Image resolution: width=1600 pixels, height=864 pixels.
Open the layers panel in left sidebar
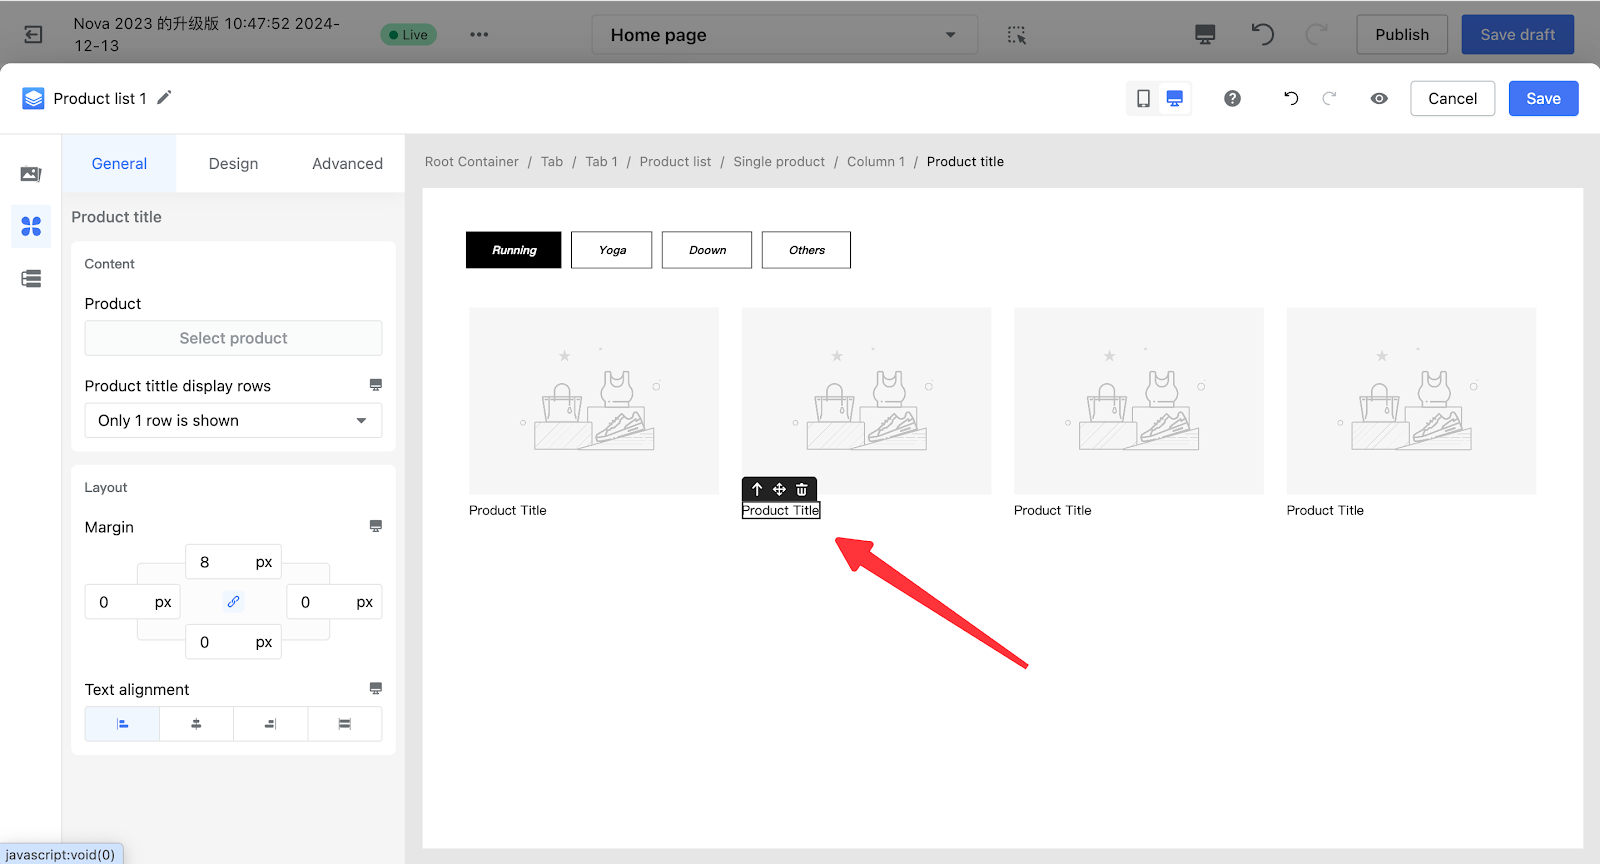pos(31,279)
